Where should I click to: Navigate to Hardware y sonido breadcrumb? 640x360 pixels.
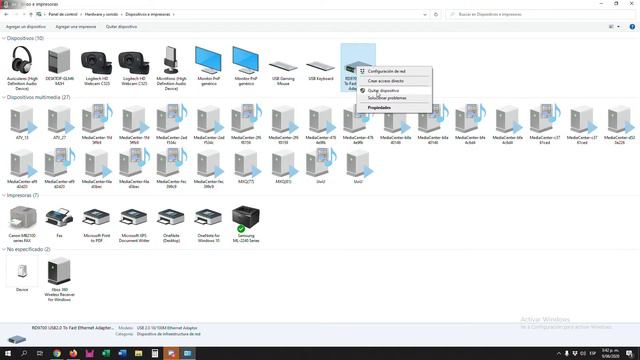pos(101,14)
